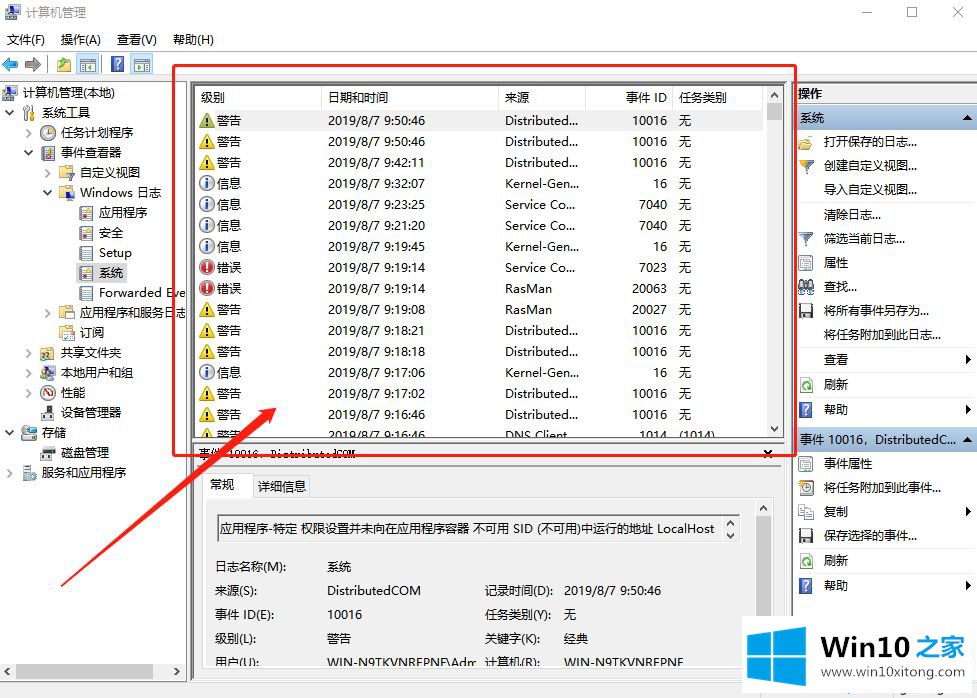Screen dimensions: 977x698
Task: Click the left tree horizontal scrollbar right arrow
Action: click(177, 671)
